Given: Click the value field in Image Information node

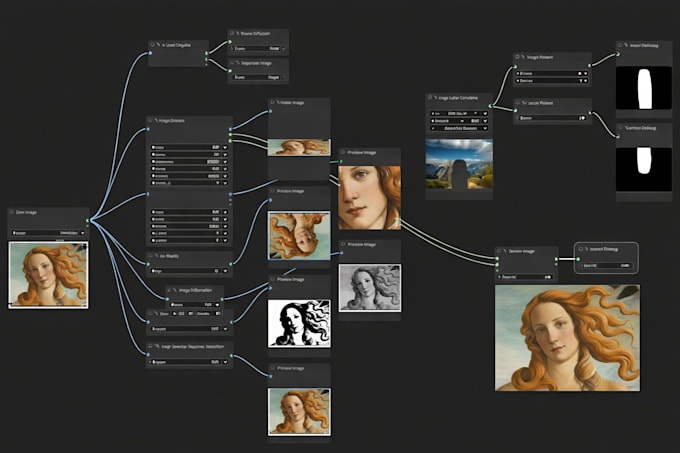Looking at the screenshot, I should point(191,305).
